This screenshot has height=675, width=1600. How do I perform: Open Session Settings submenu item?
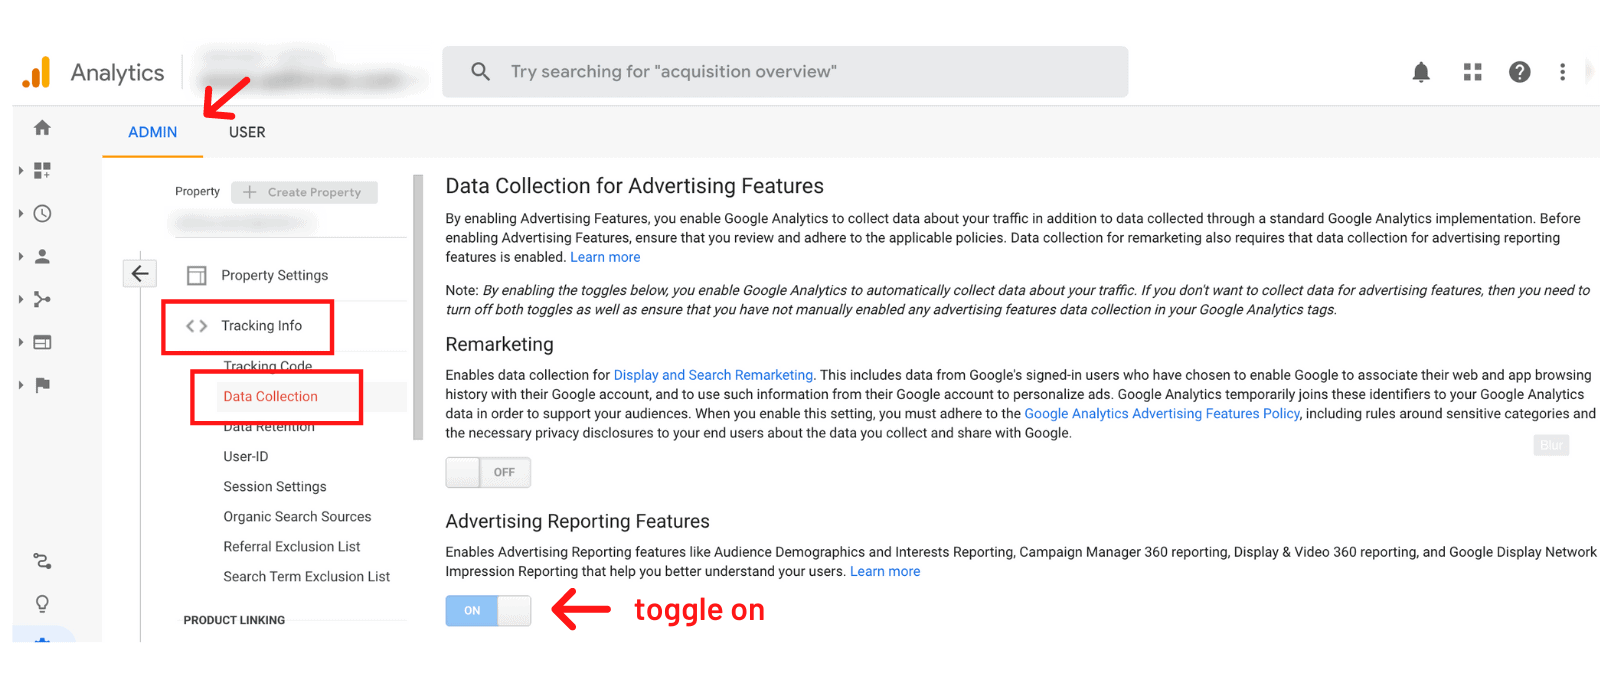[275, 486]
